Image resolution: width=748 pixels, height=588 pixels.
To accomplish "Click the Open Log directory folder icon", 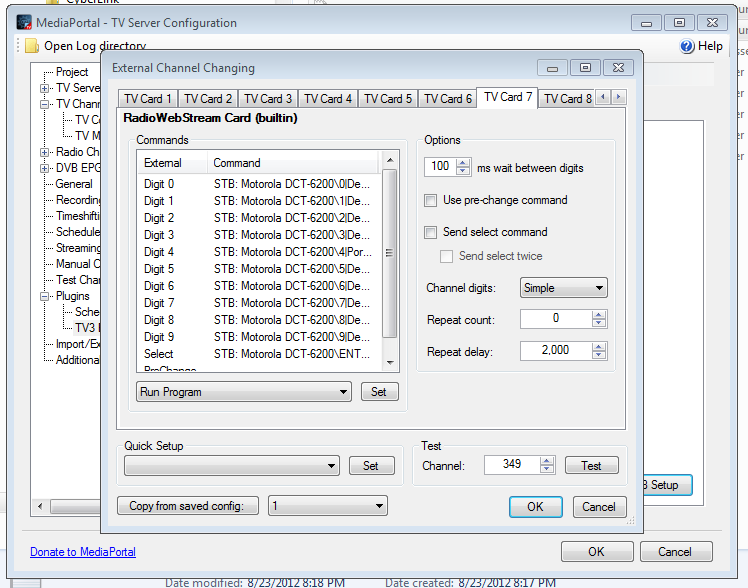I will tap(31, 46).
